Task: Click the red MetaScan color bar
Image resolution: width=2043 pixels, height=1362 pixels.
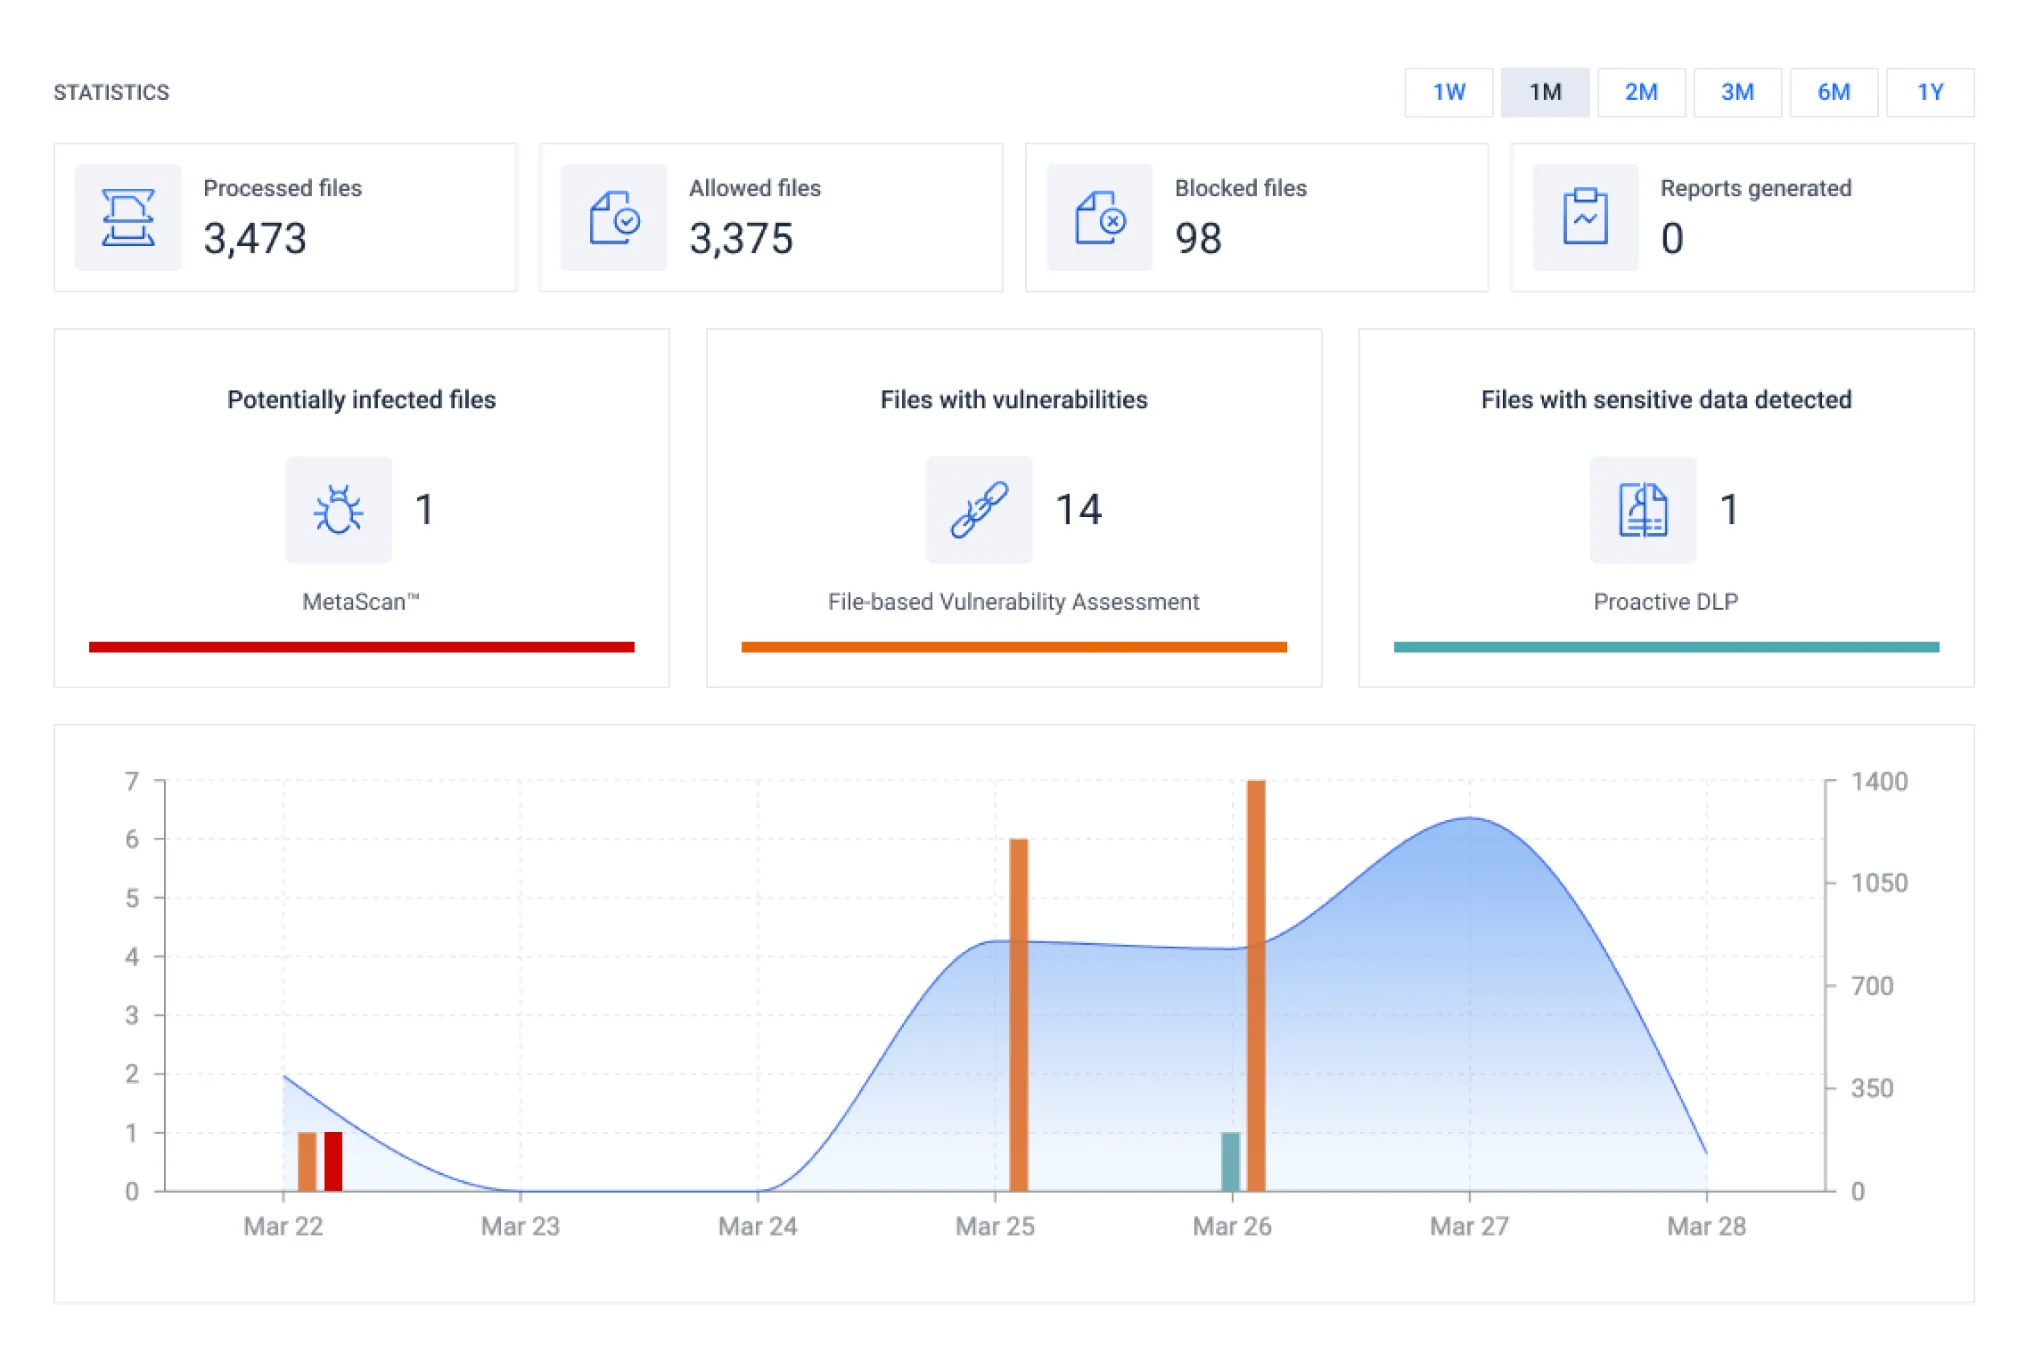Action: [361, 647]
